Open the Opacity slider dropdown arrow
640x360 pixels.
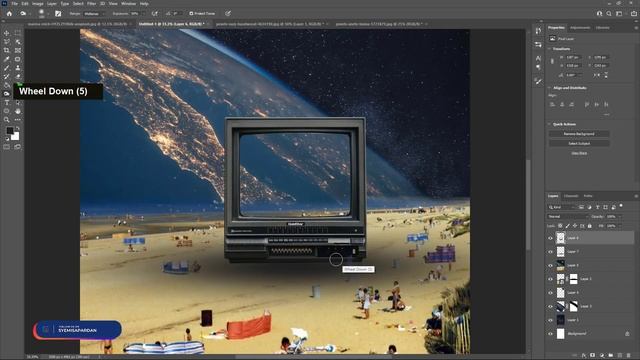(620, 216)
